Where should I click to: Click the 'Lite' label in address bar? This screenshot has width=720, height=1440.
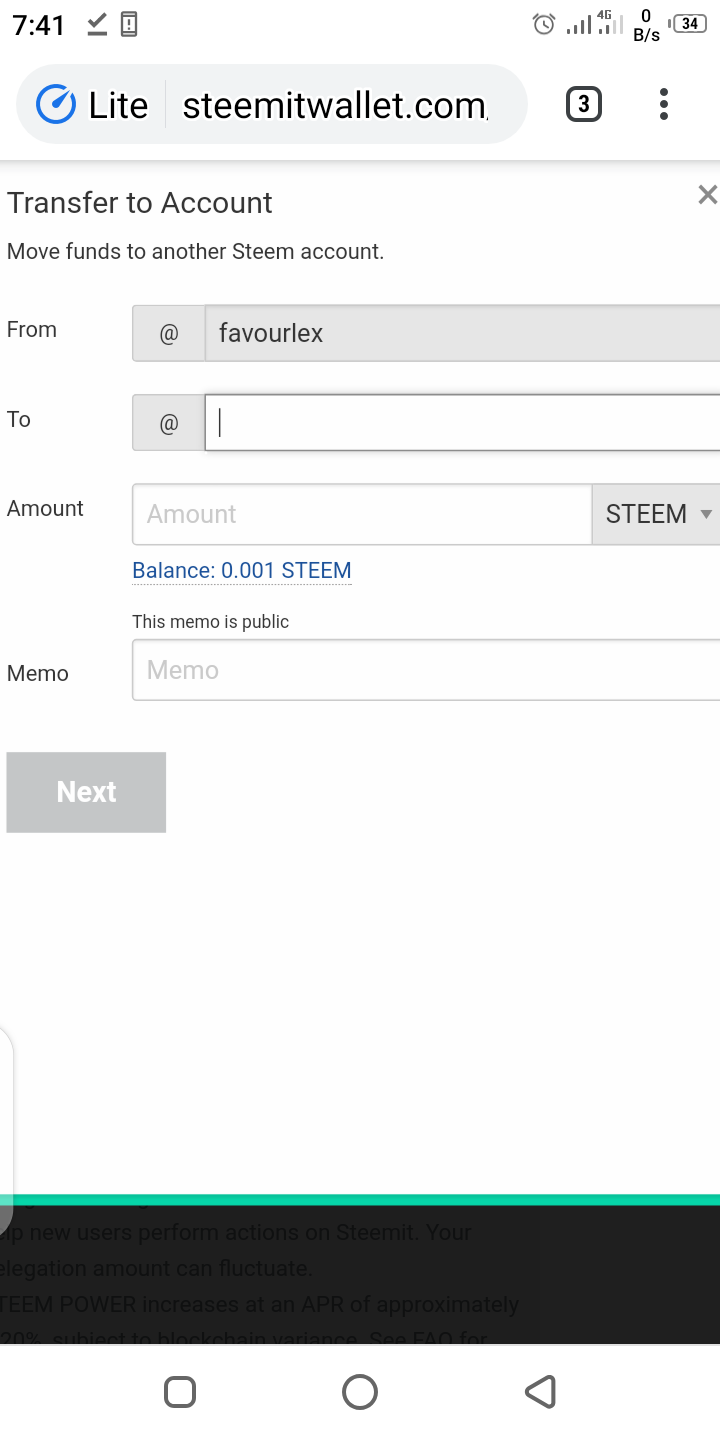118,105
